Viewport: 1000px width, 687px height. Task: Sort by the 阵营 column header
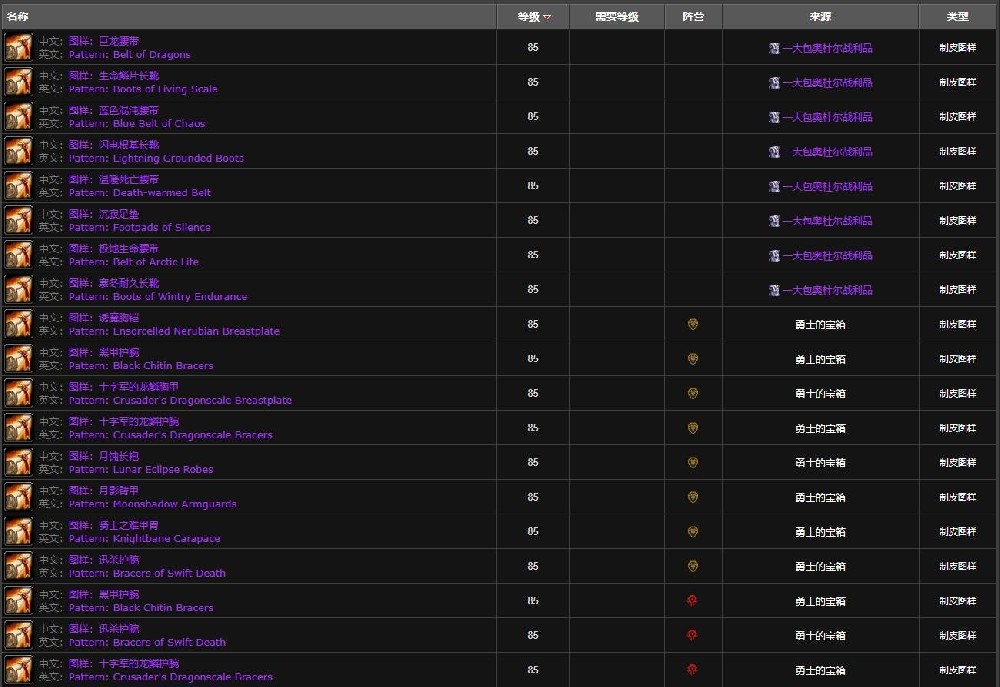click(692, 17)
